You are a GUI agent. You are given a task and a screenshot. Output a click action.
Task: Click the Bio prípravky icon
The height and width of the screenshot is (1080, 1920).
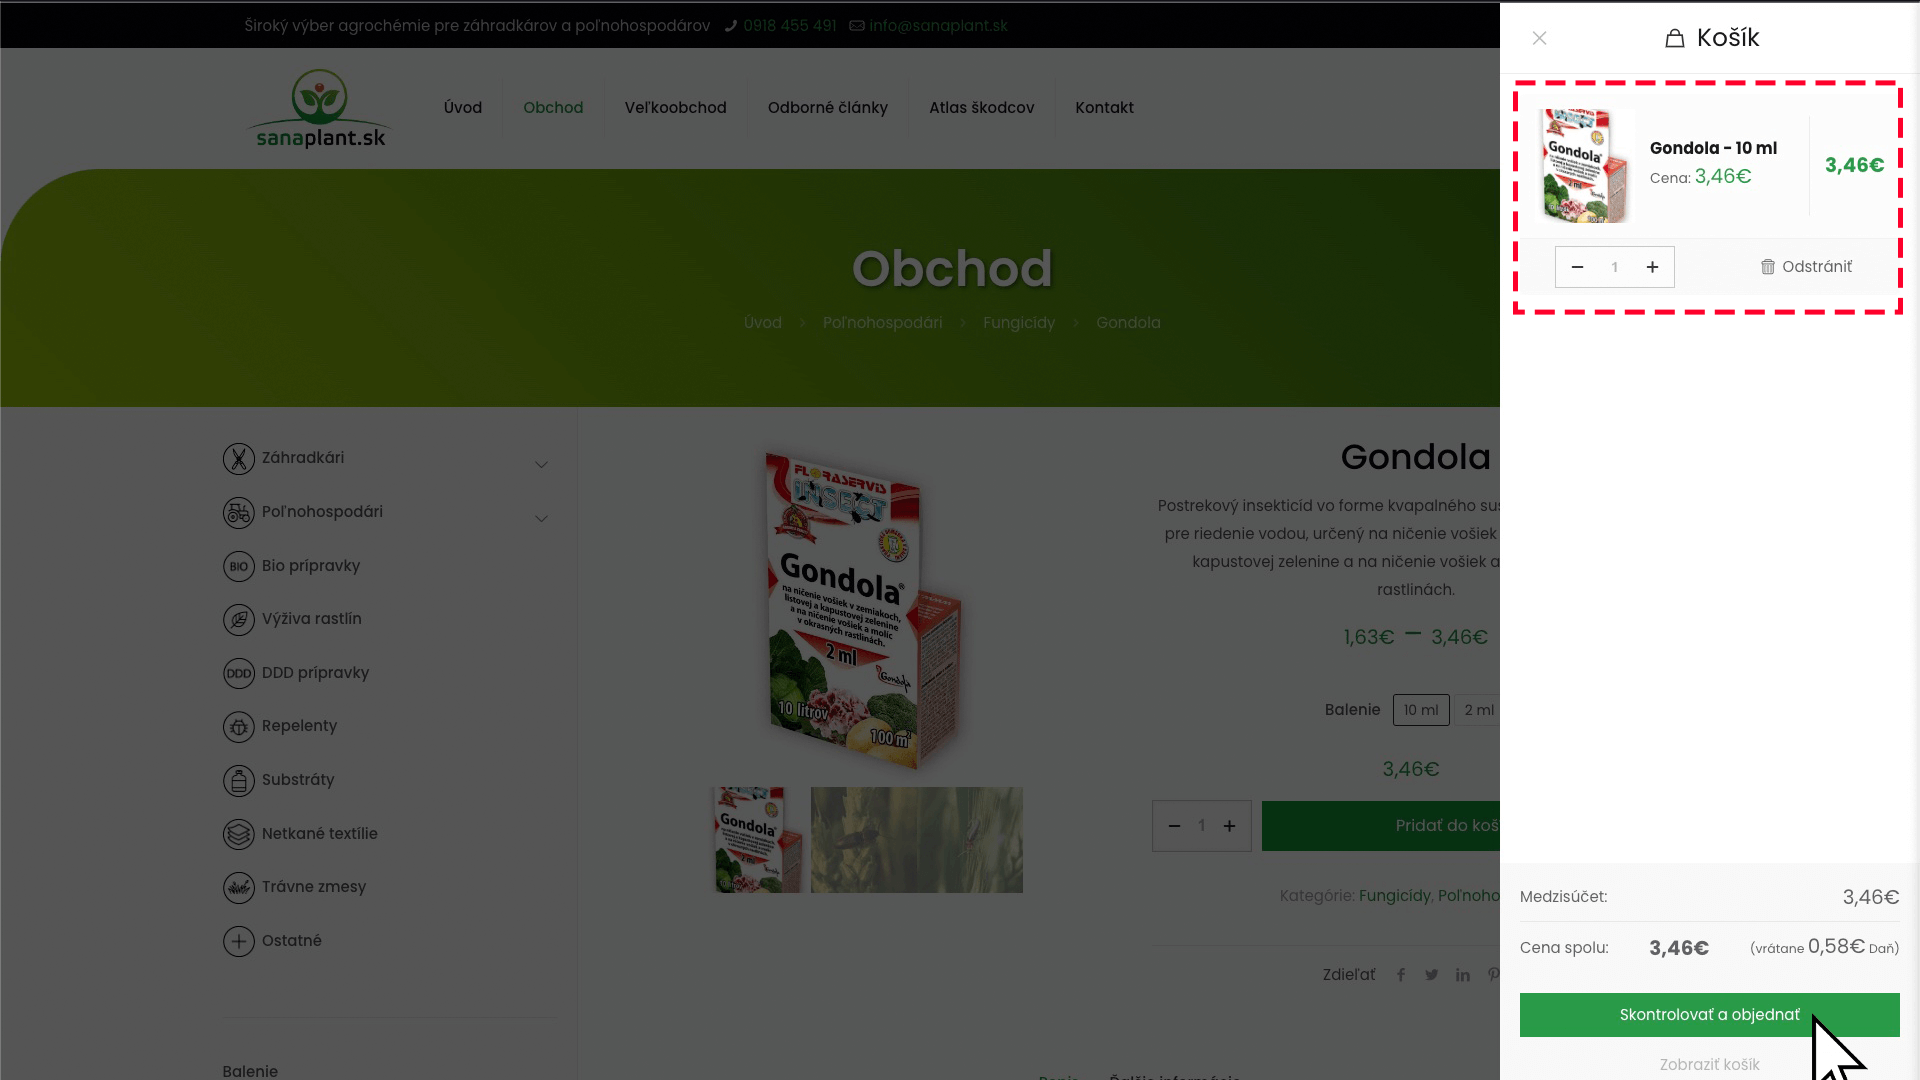(x=239, y=566)
